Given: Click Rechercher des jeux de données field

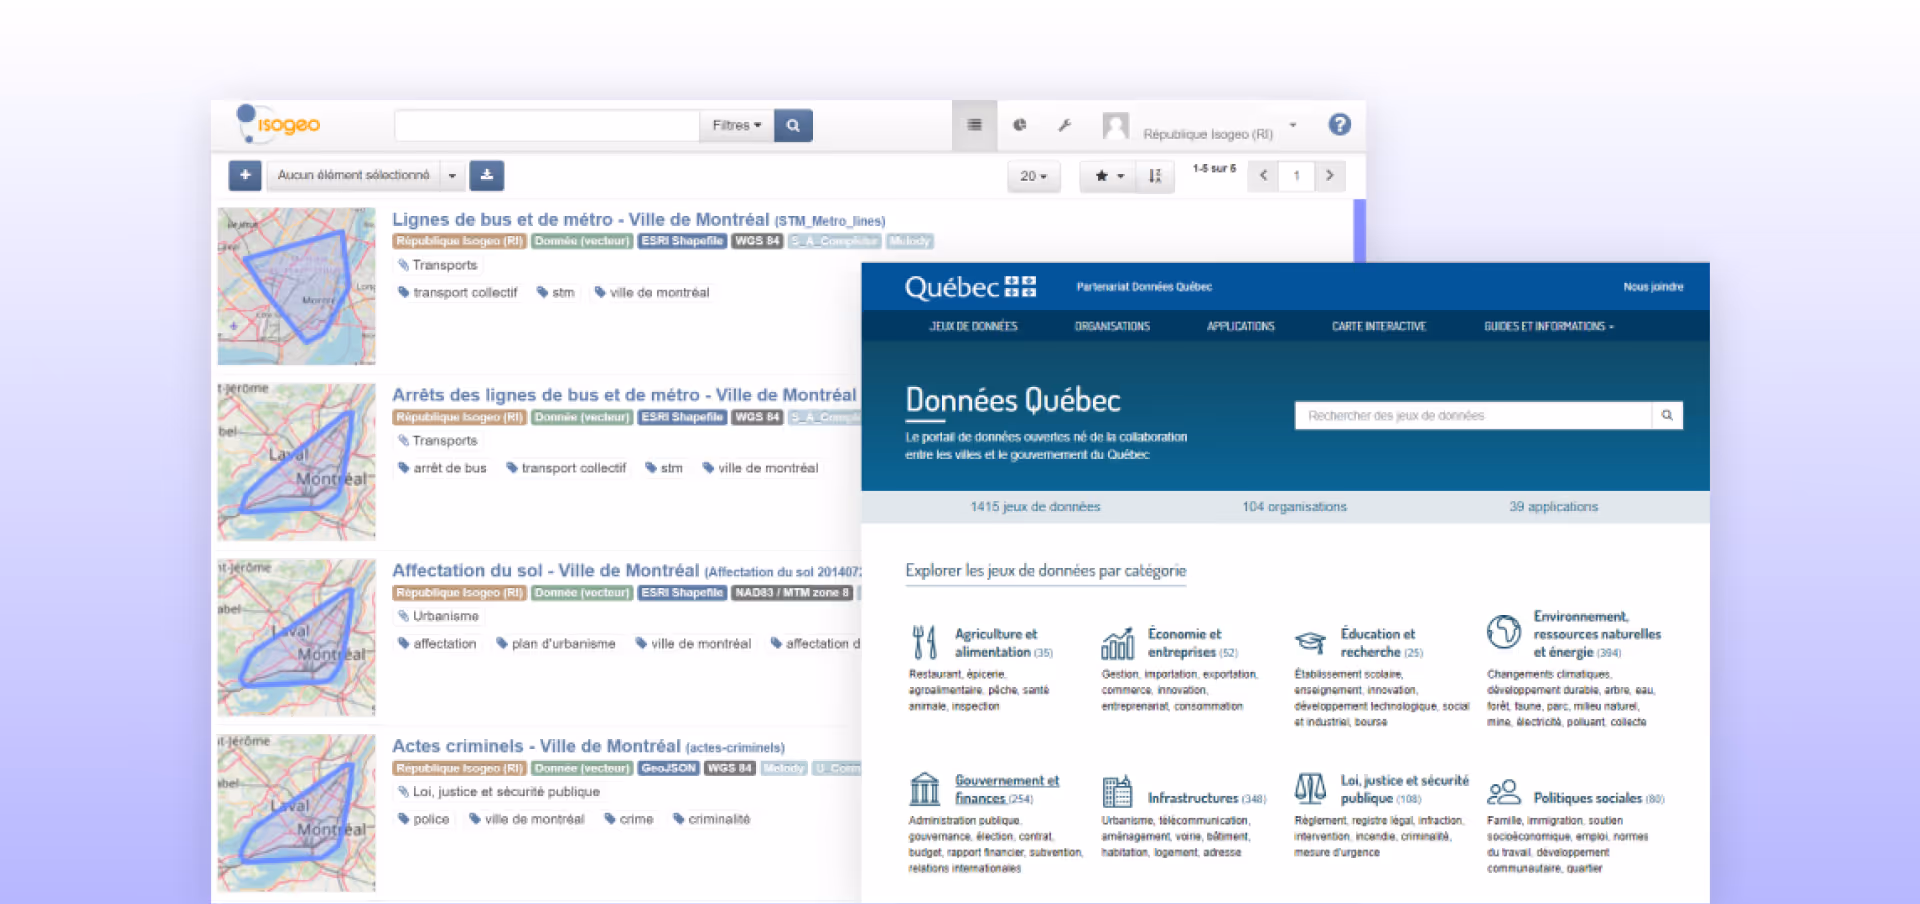Looking at the screenshot, I should 1473,416.
